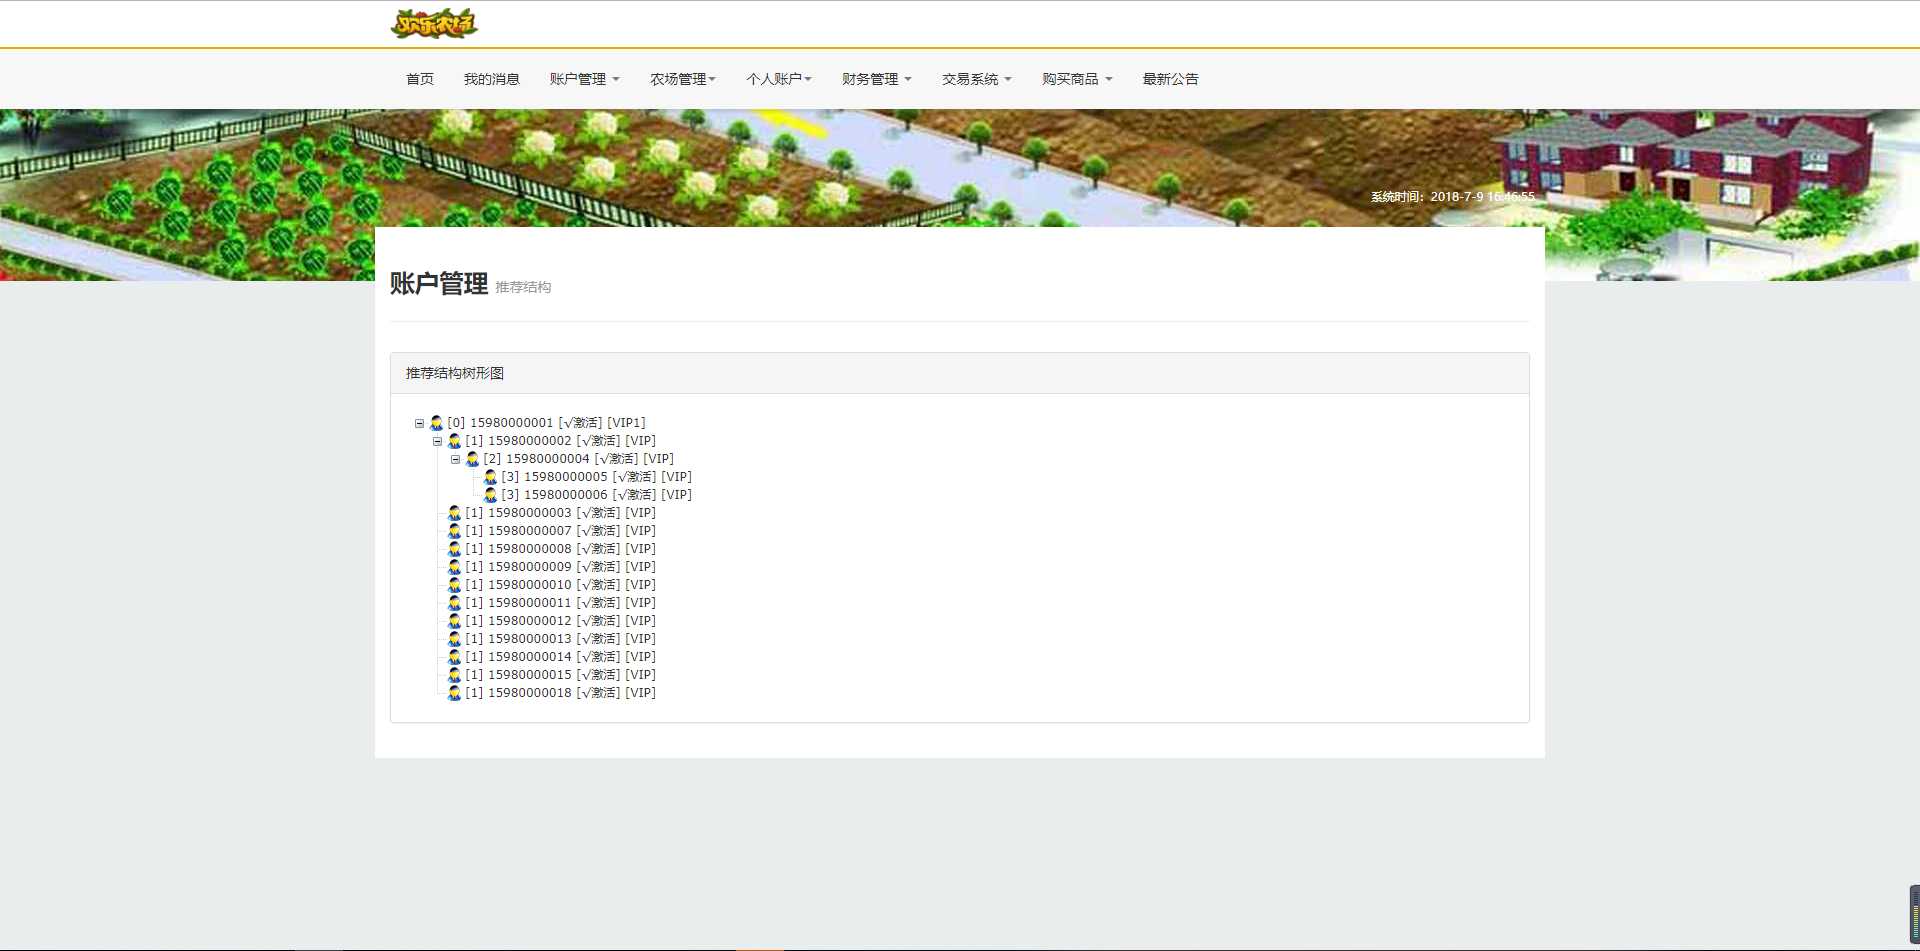Click the 系统时间 timestamp text
The image size is (1920, 951).
click(1452, 197)
